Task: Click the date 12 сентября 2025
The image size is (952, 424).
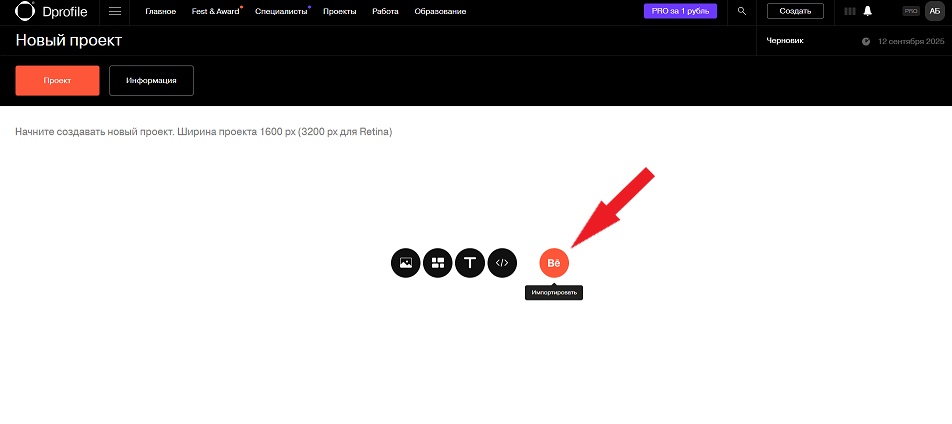Action: pyautogui.click(x=911, y=41)
